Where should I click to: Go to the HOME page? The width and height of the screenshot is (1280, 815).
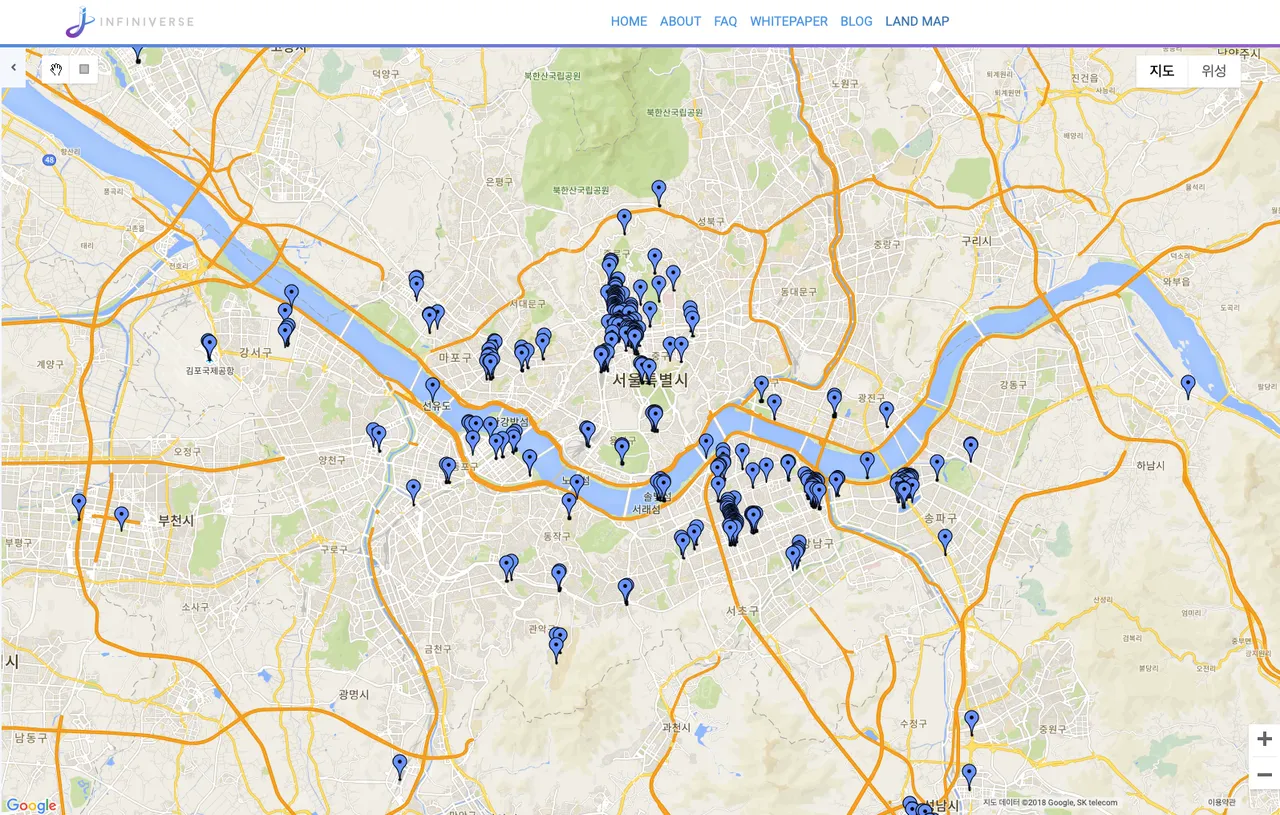point(629,21)
